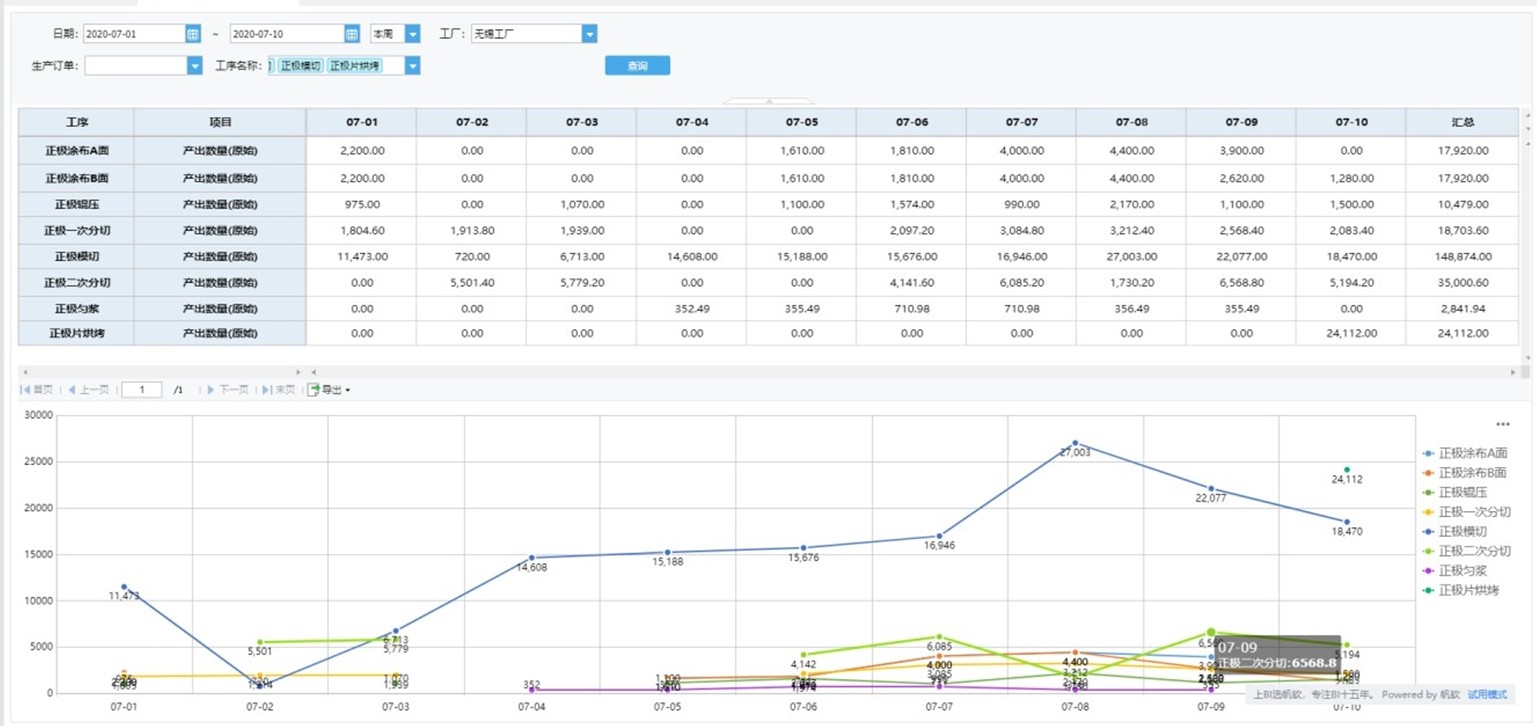Viewport: 1537px width, 726px height.
Task: Click the left arrow of horizontal scrollbar
Action: 24,372
